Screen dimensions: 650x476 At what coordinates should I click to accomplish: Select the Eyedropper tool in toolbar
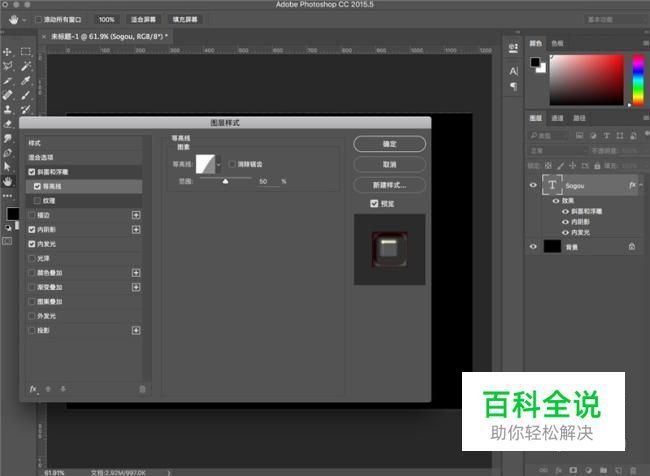(26, 80)
